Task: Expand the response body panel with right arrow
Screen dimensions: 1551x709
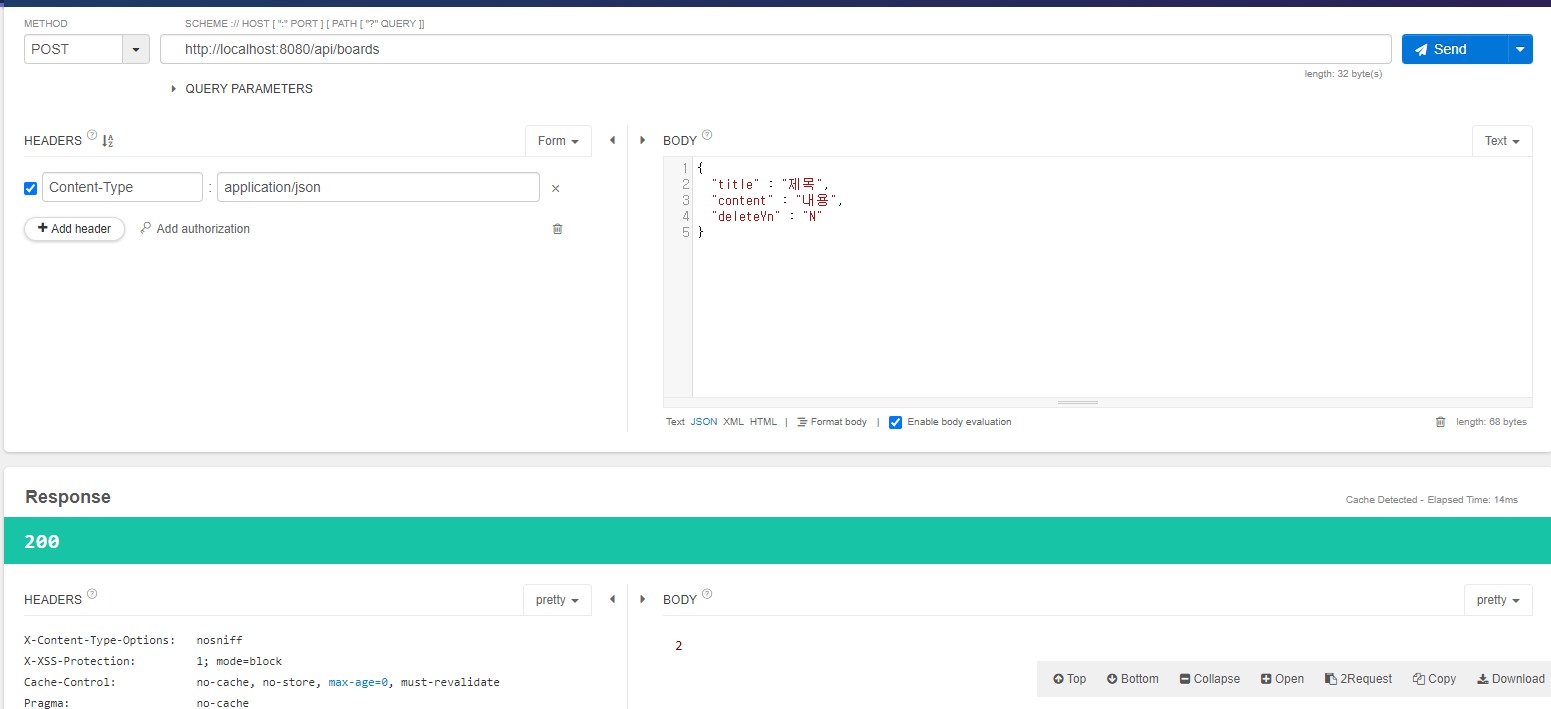Action: (642, 599)
